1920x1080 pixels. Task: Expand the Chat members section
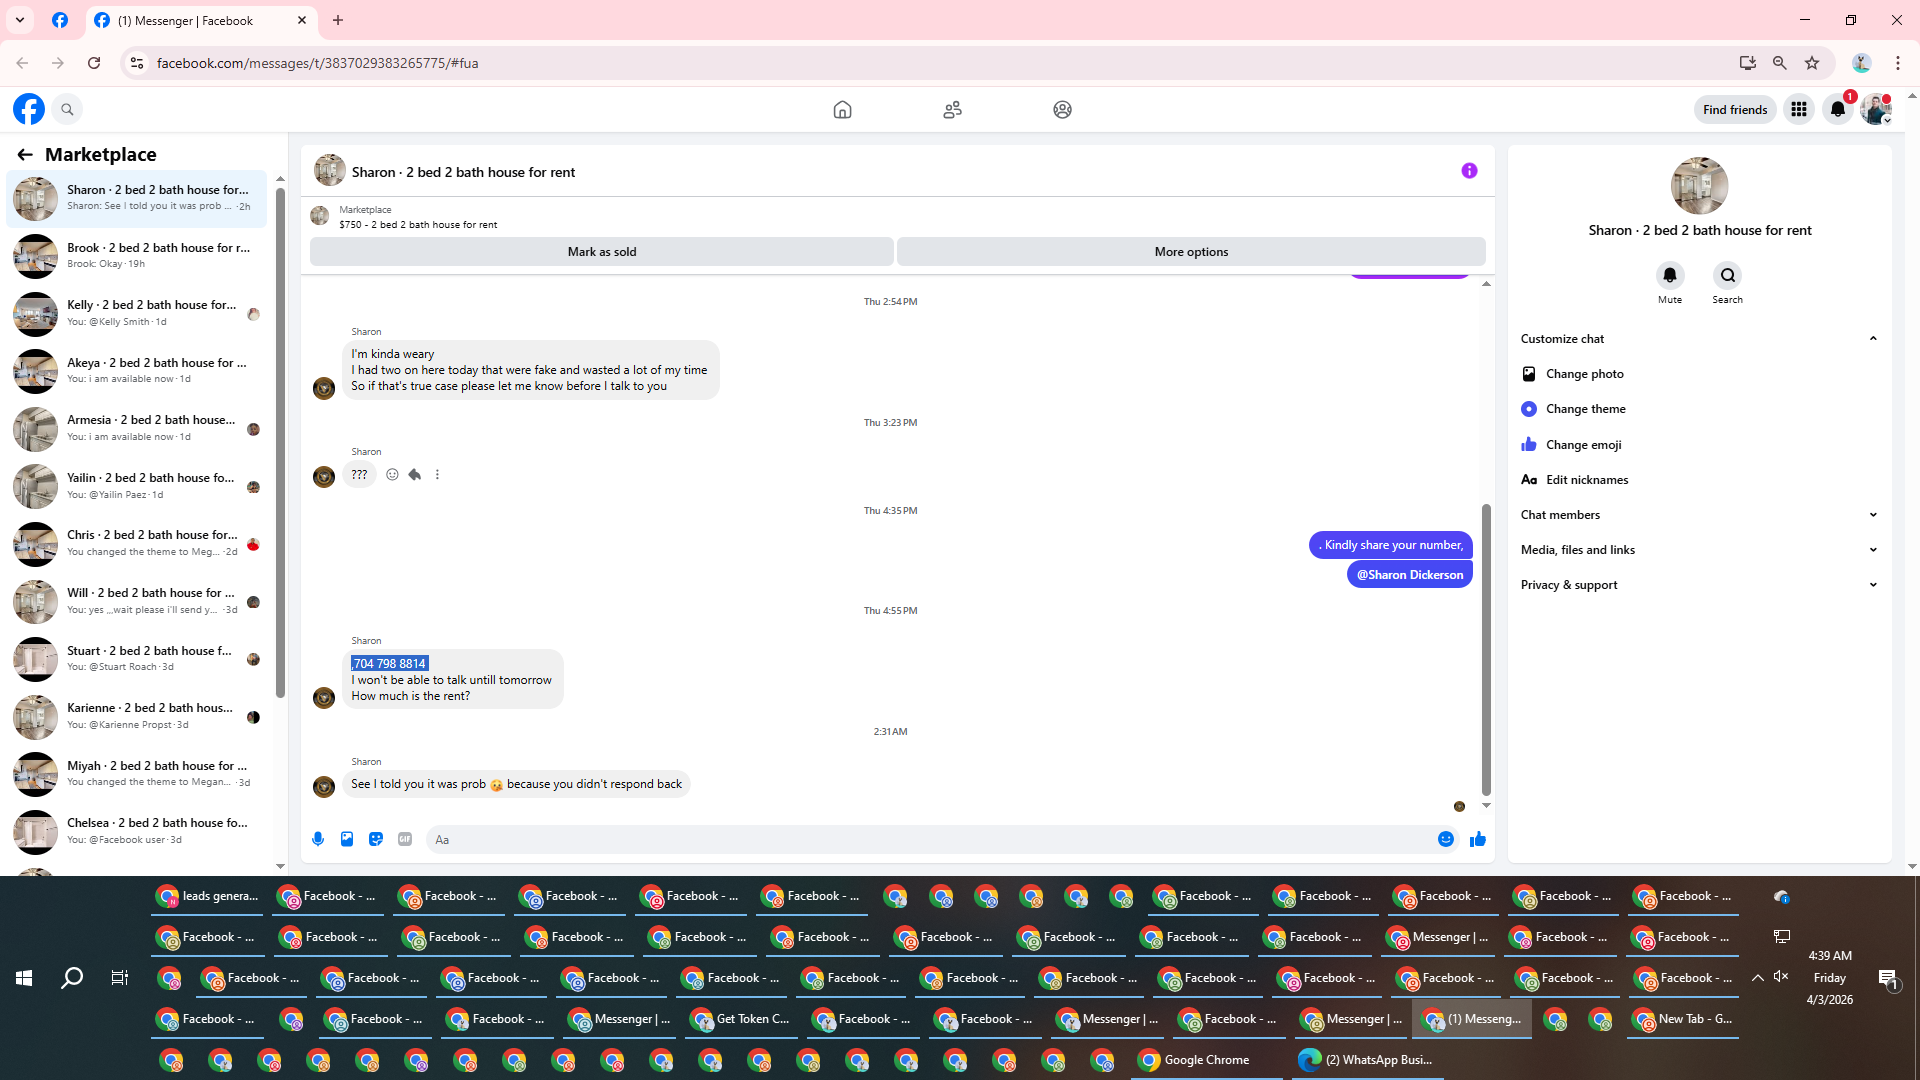pos(1872,515)
